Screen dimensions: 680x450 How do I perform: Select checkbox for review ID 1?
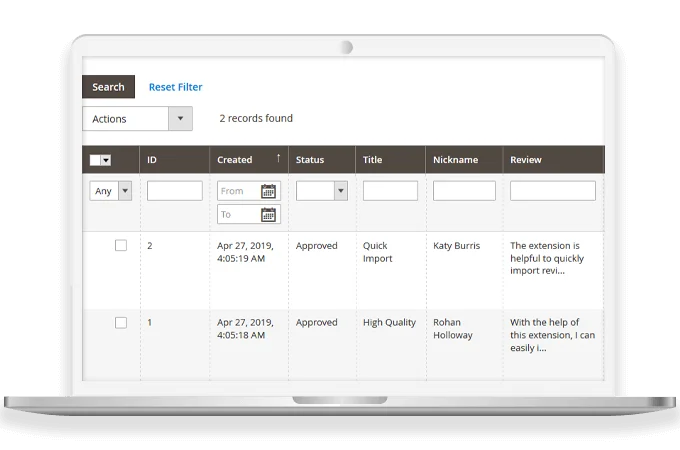click(121, 322)
